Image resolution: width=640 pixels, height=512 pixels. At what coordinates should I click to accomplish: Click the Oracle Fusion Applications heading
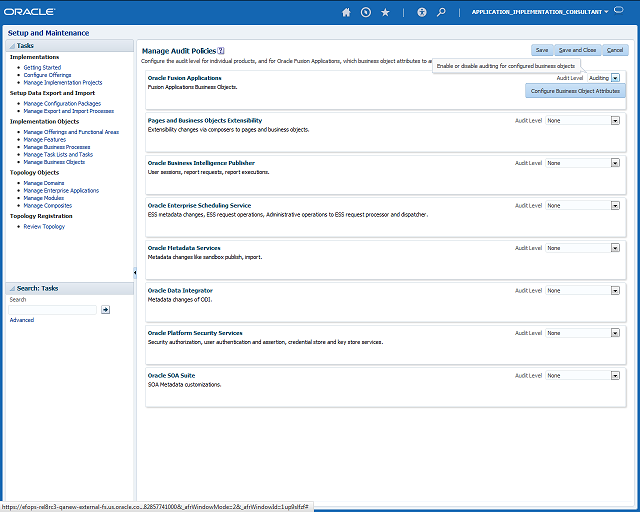[x=184, y=78]
